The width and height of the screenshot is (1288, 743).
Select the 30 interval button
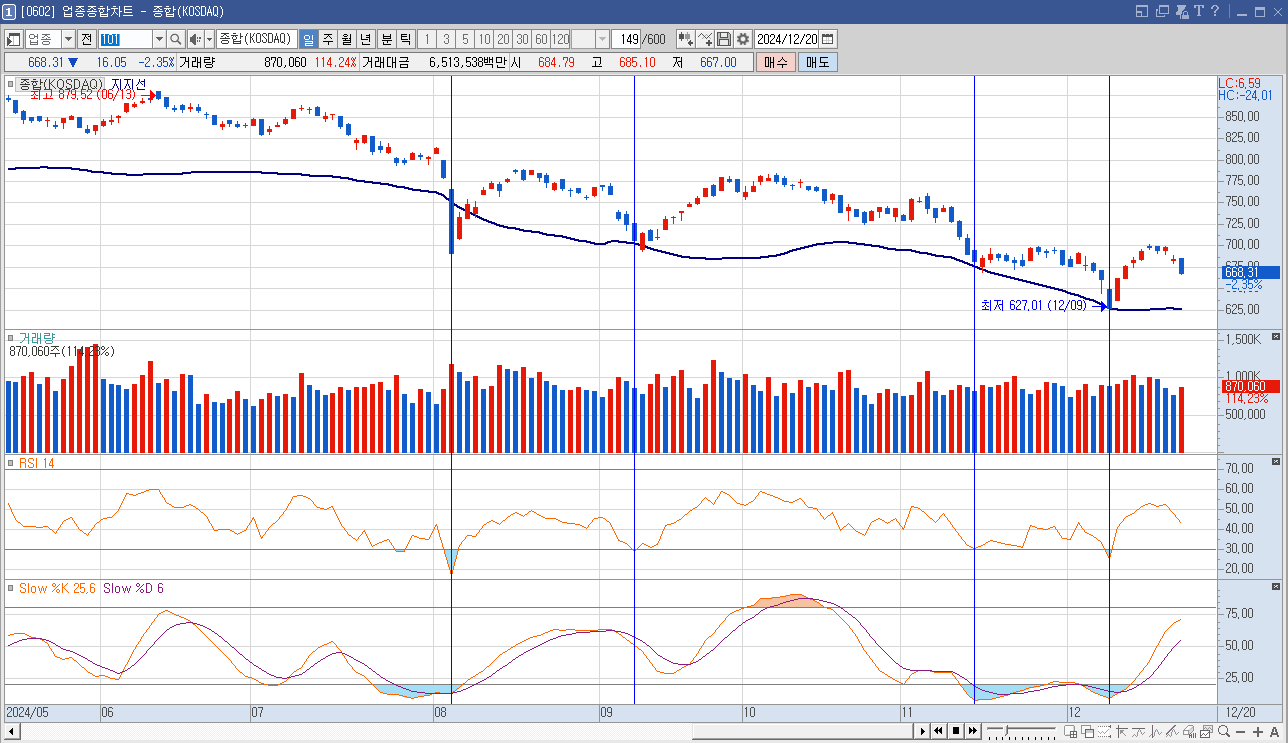pyautogui.click(x=522, y=39)
